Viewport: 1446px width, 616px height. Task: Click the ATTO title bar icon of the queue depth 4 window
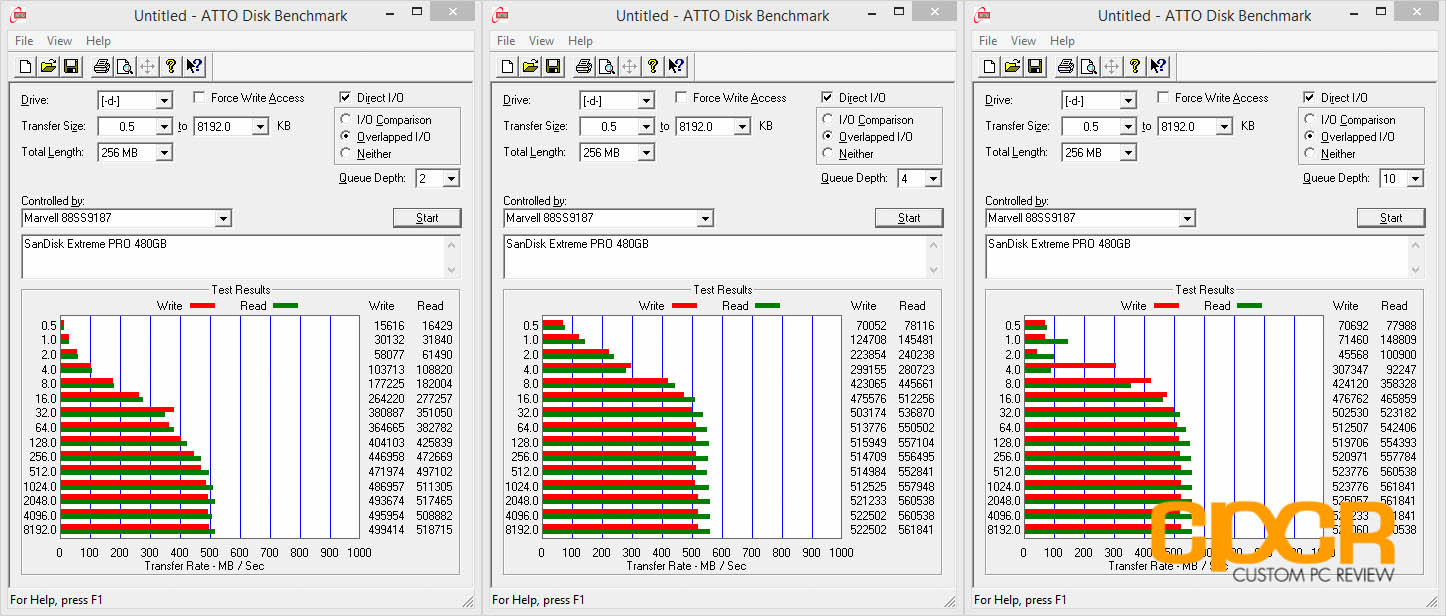[500, 15]
